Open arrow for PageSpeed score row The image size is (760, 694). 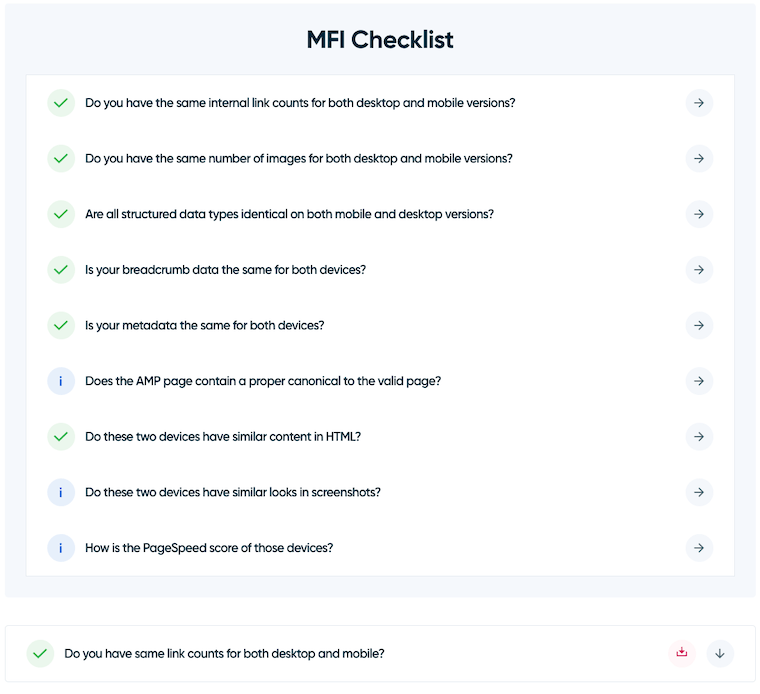699,548
